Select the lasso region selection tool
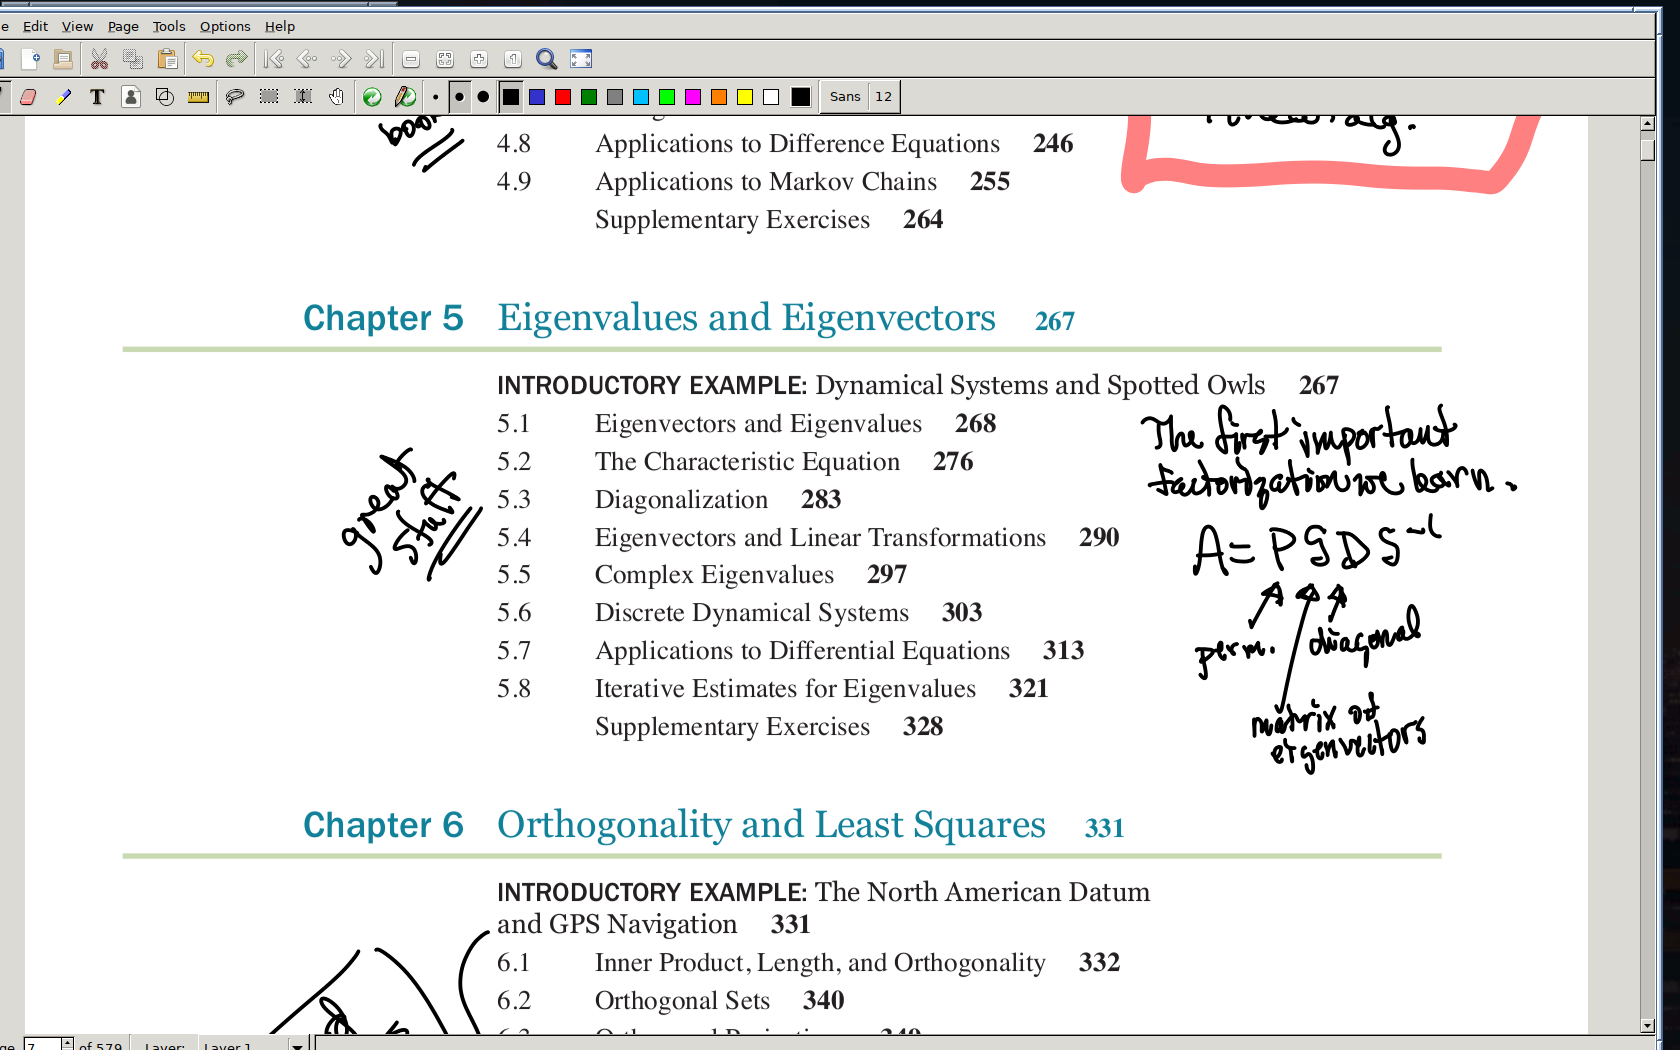 (x=235, y=97)
